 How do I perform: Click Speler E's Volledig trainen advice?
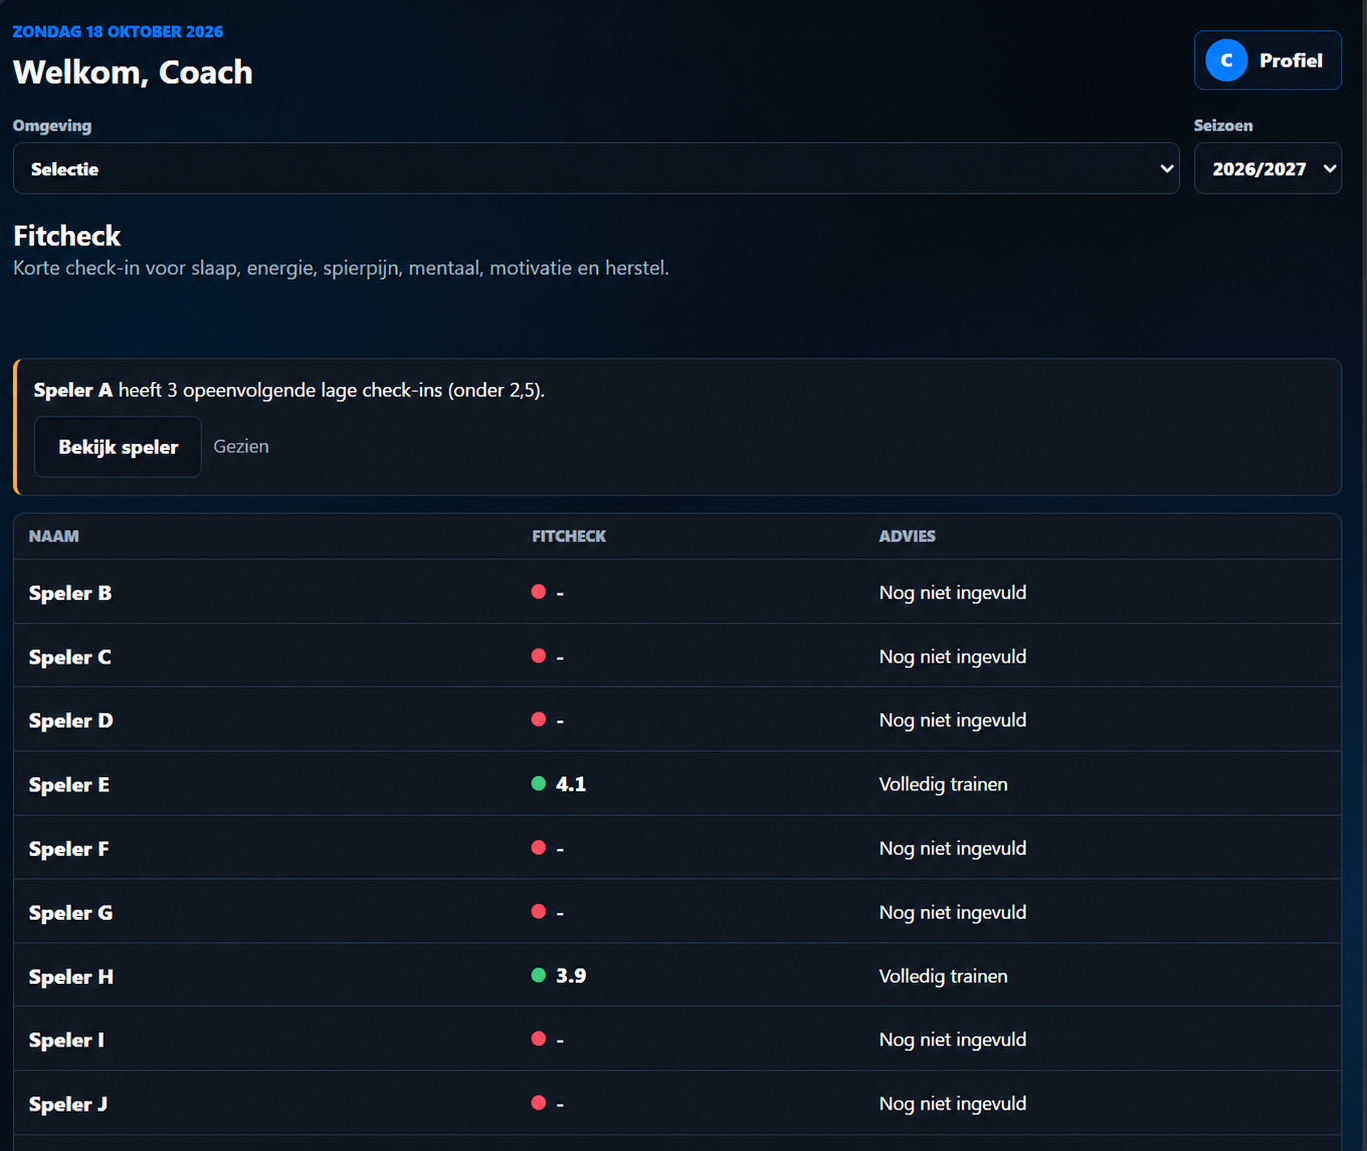coord(943,784)
